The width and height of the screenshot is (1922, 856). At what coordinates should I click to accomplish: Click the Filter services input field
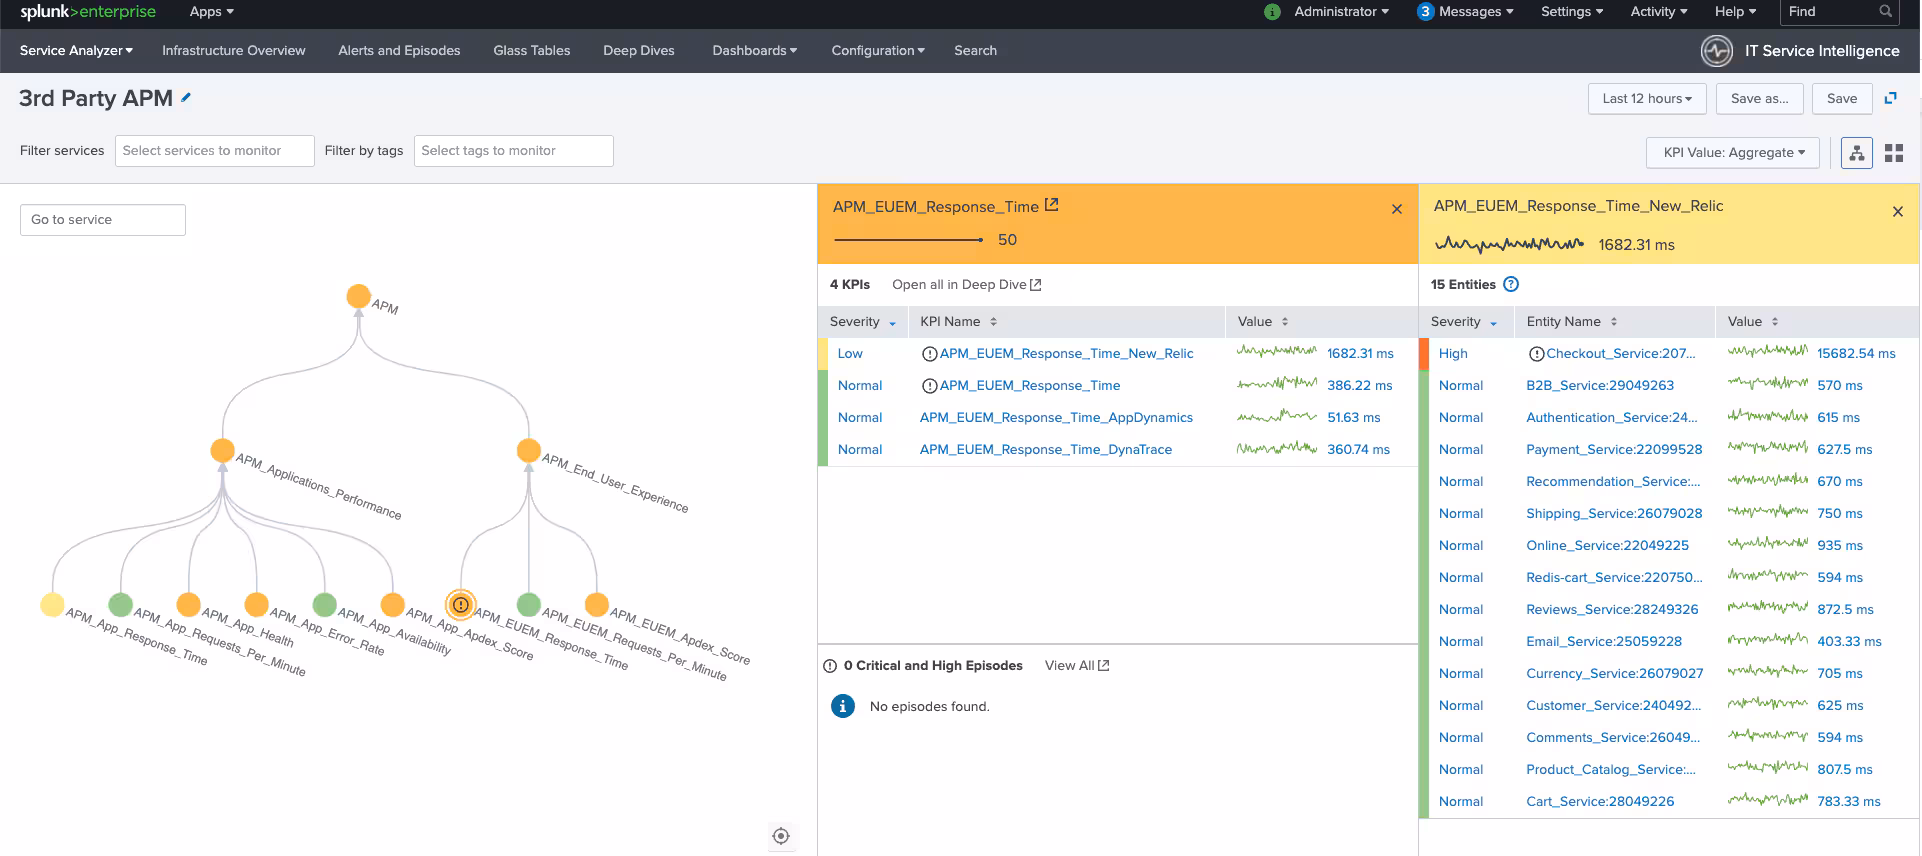point(214,151)
